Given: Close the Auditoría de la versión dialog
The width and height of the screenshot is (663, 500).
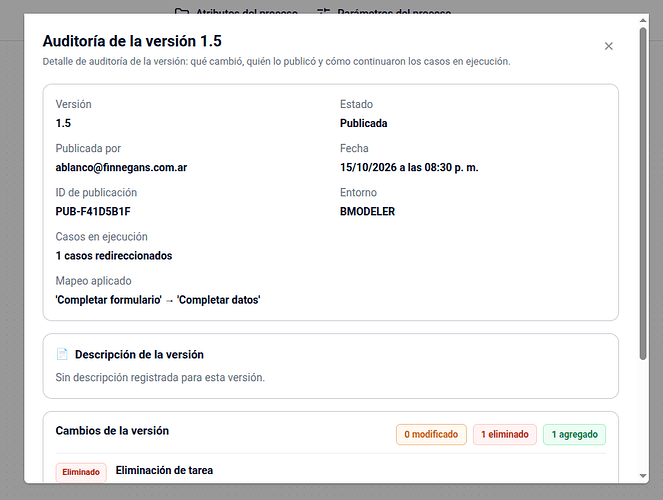Looking at the screenshot, I should pyautogui.click(x=608, y=46).
